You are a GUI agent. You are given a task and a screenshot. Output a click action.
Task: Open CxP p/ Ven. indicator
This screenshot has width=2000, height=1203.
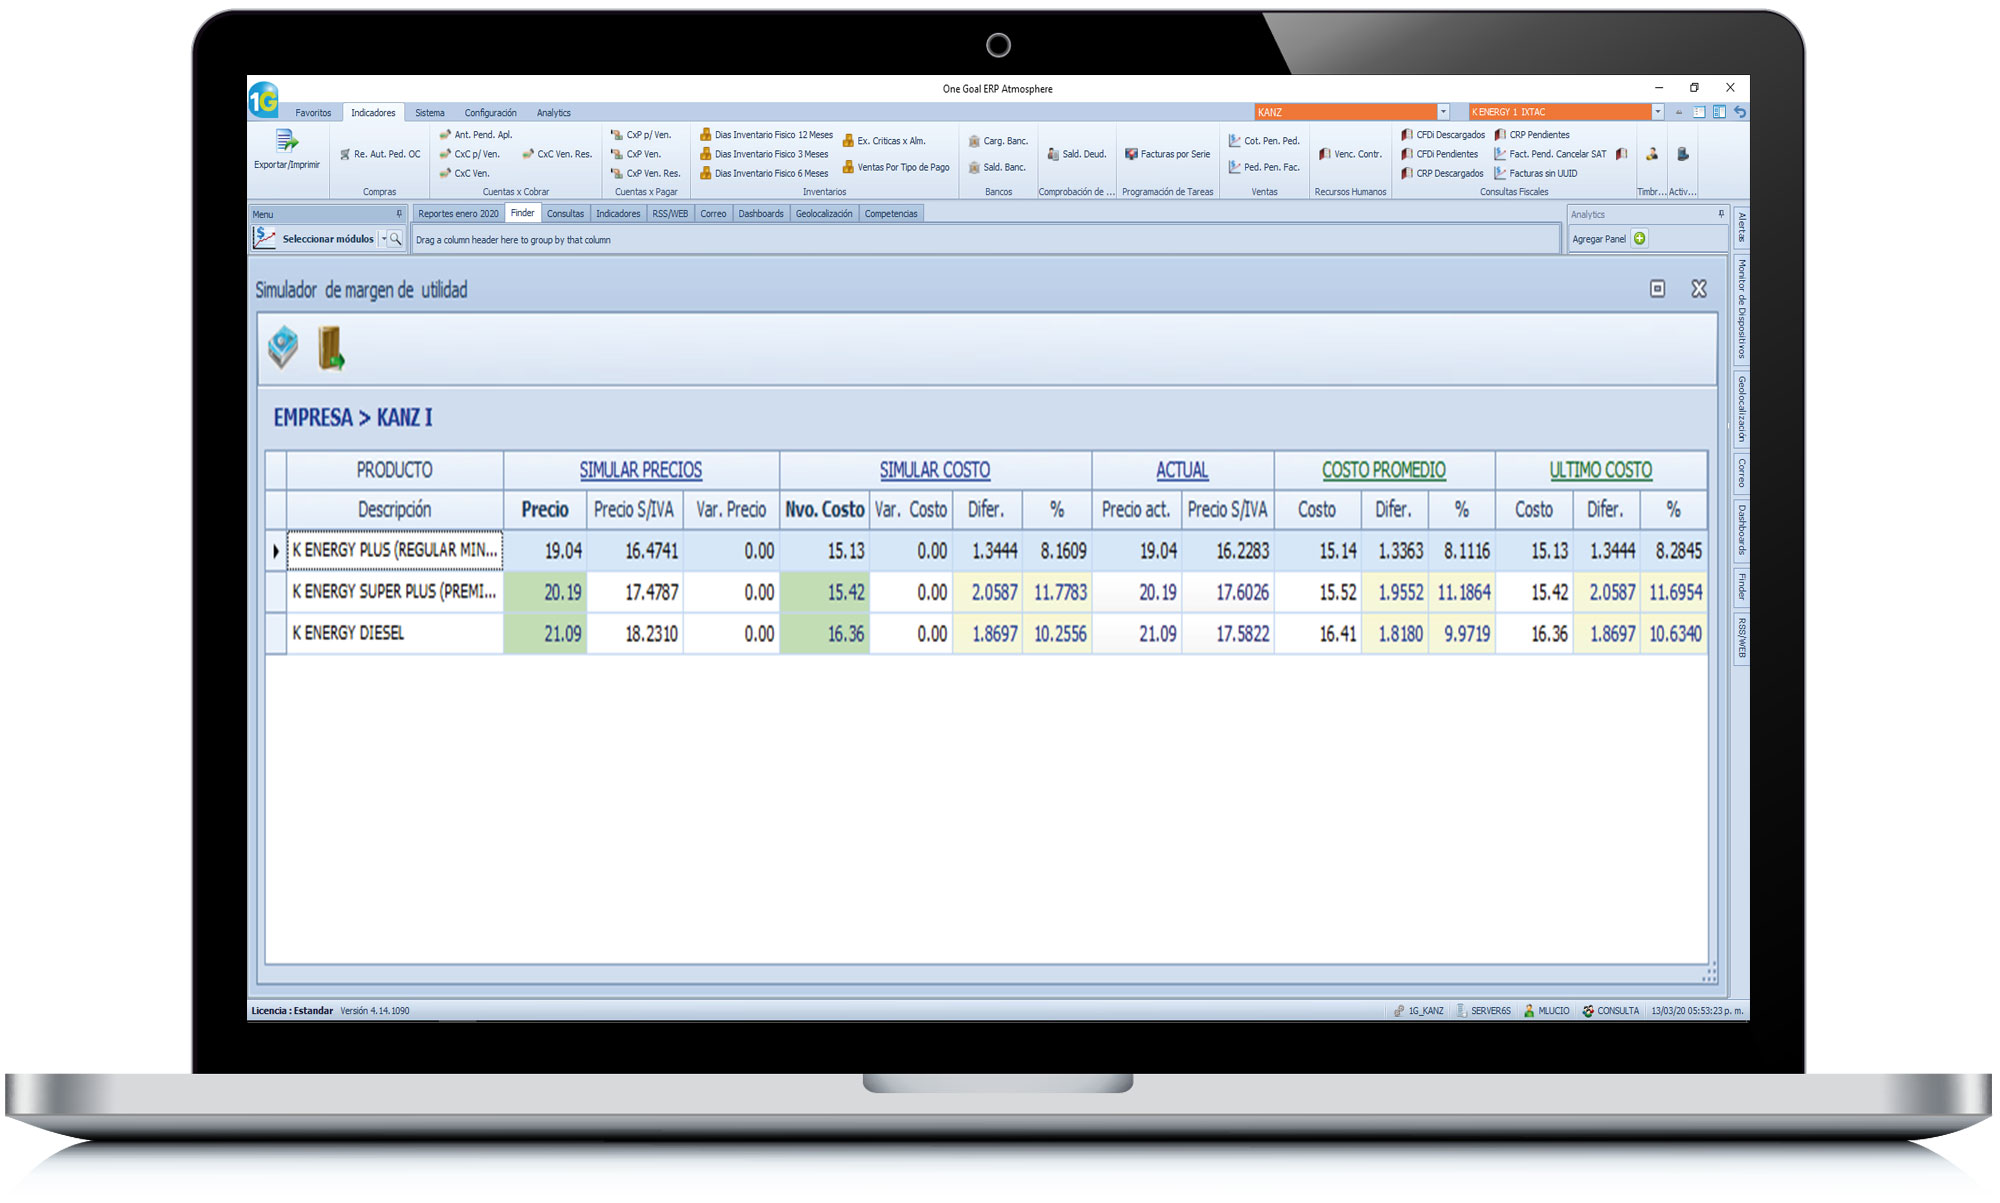coord(641,134)
